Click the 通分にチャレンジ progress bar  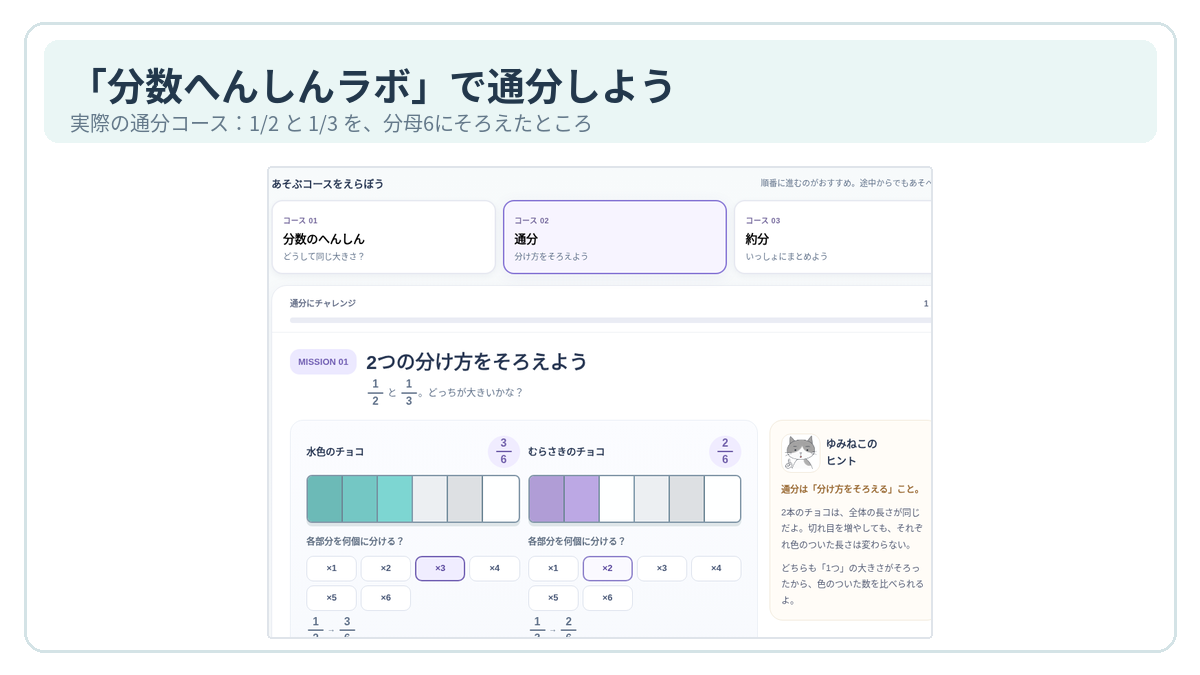pyautogui.click(x=610, y=320)
